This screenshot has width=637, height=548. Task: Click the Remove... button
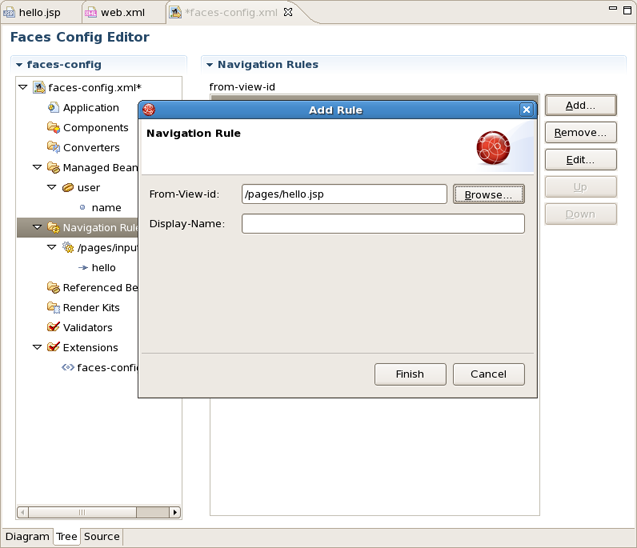[x=581, y=132]
